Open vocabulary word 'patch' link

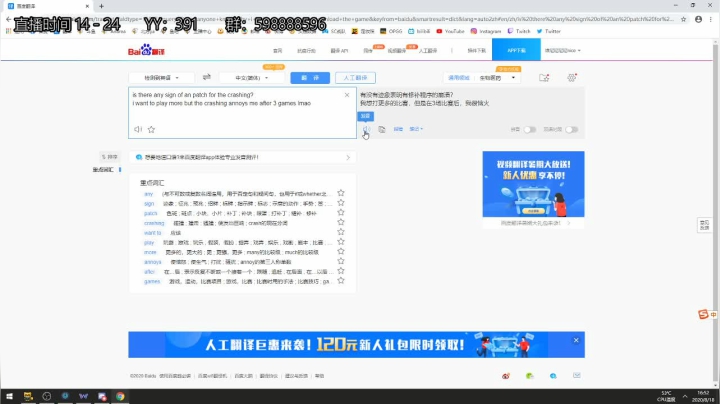(x=151, y=213)
